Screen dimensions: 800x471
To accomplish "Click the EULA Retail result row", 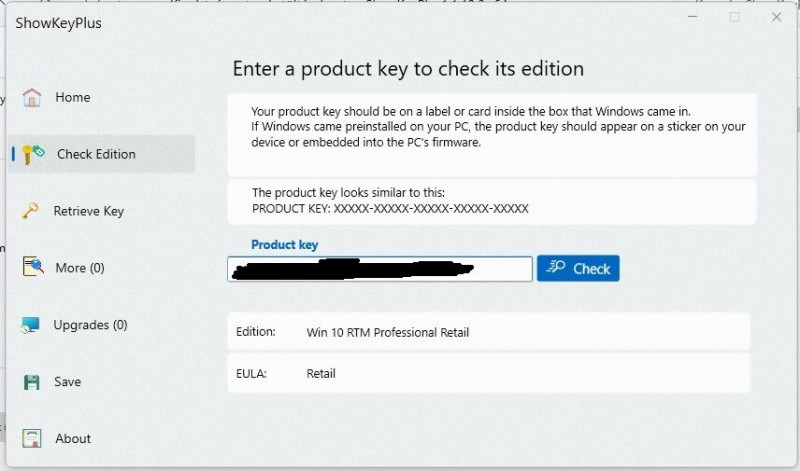I will pyautogui.click(x=488, y=374).
